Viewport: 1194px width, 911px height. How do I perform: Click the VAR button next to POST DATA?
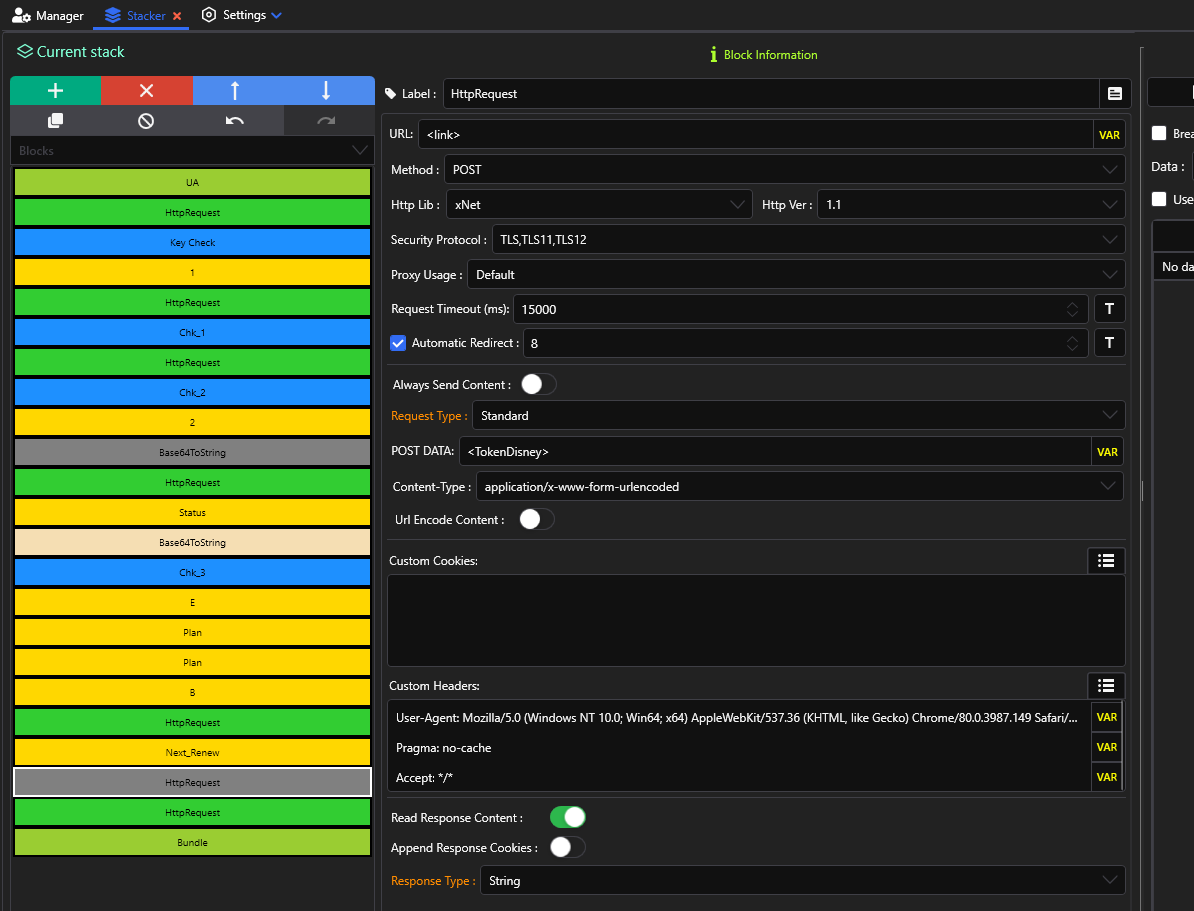[1107, 452]
